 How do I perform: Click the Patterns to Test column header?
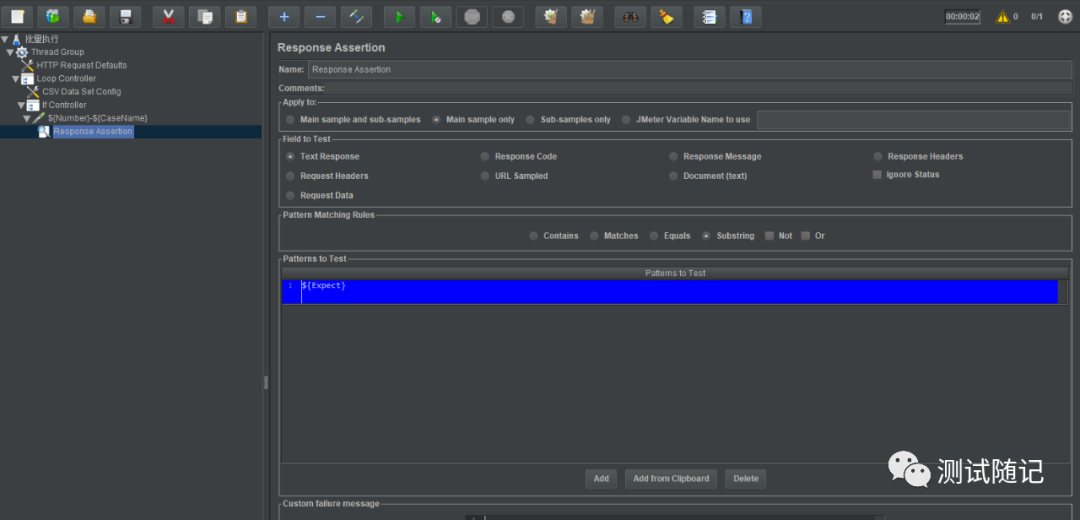pyautogui.click(x=674, y=273)
